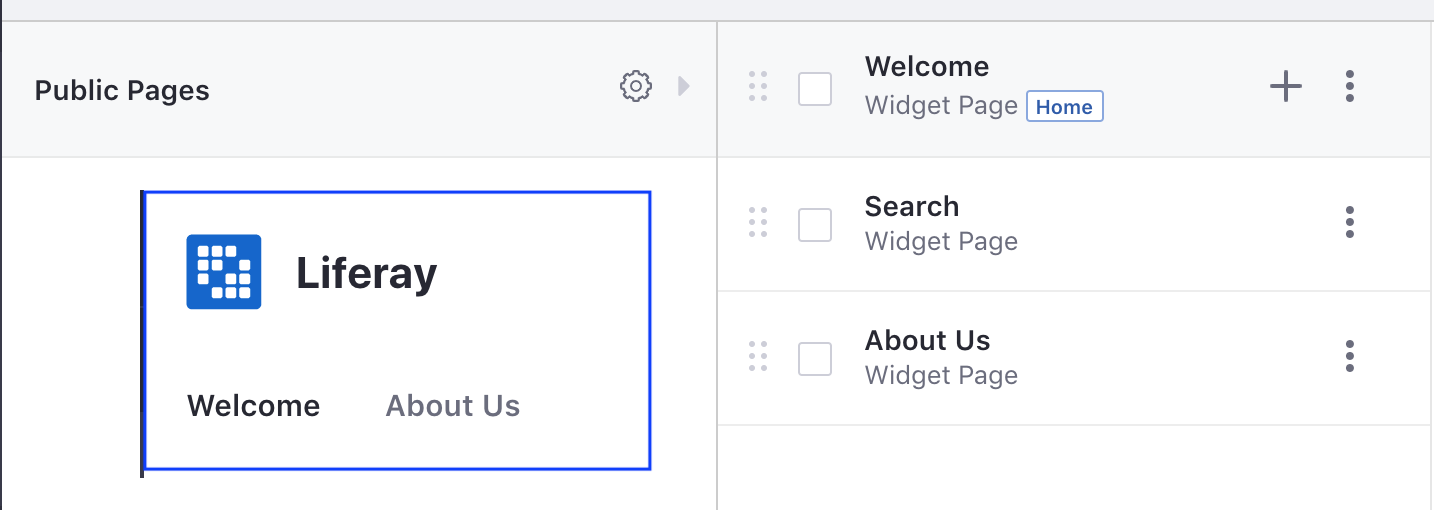Select Welcome tab in preview navigation
Image resolution: width=1434 pixels, height=510 pixels.
pyautogui.click(x=254, y=406)
